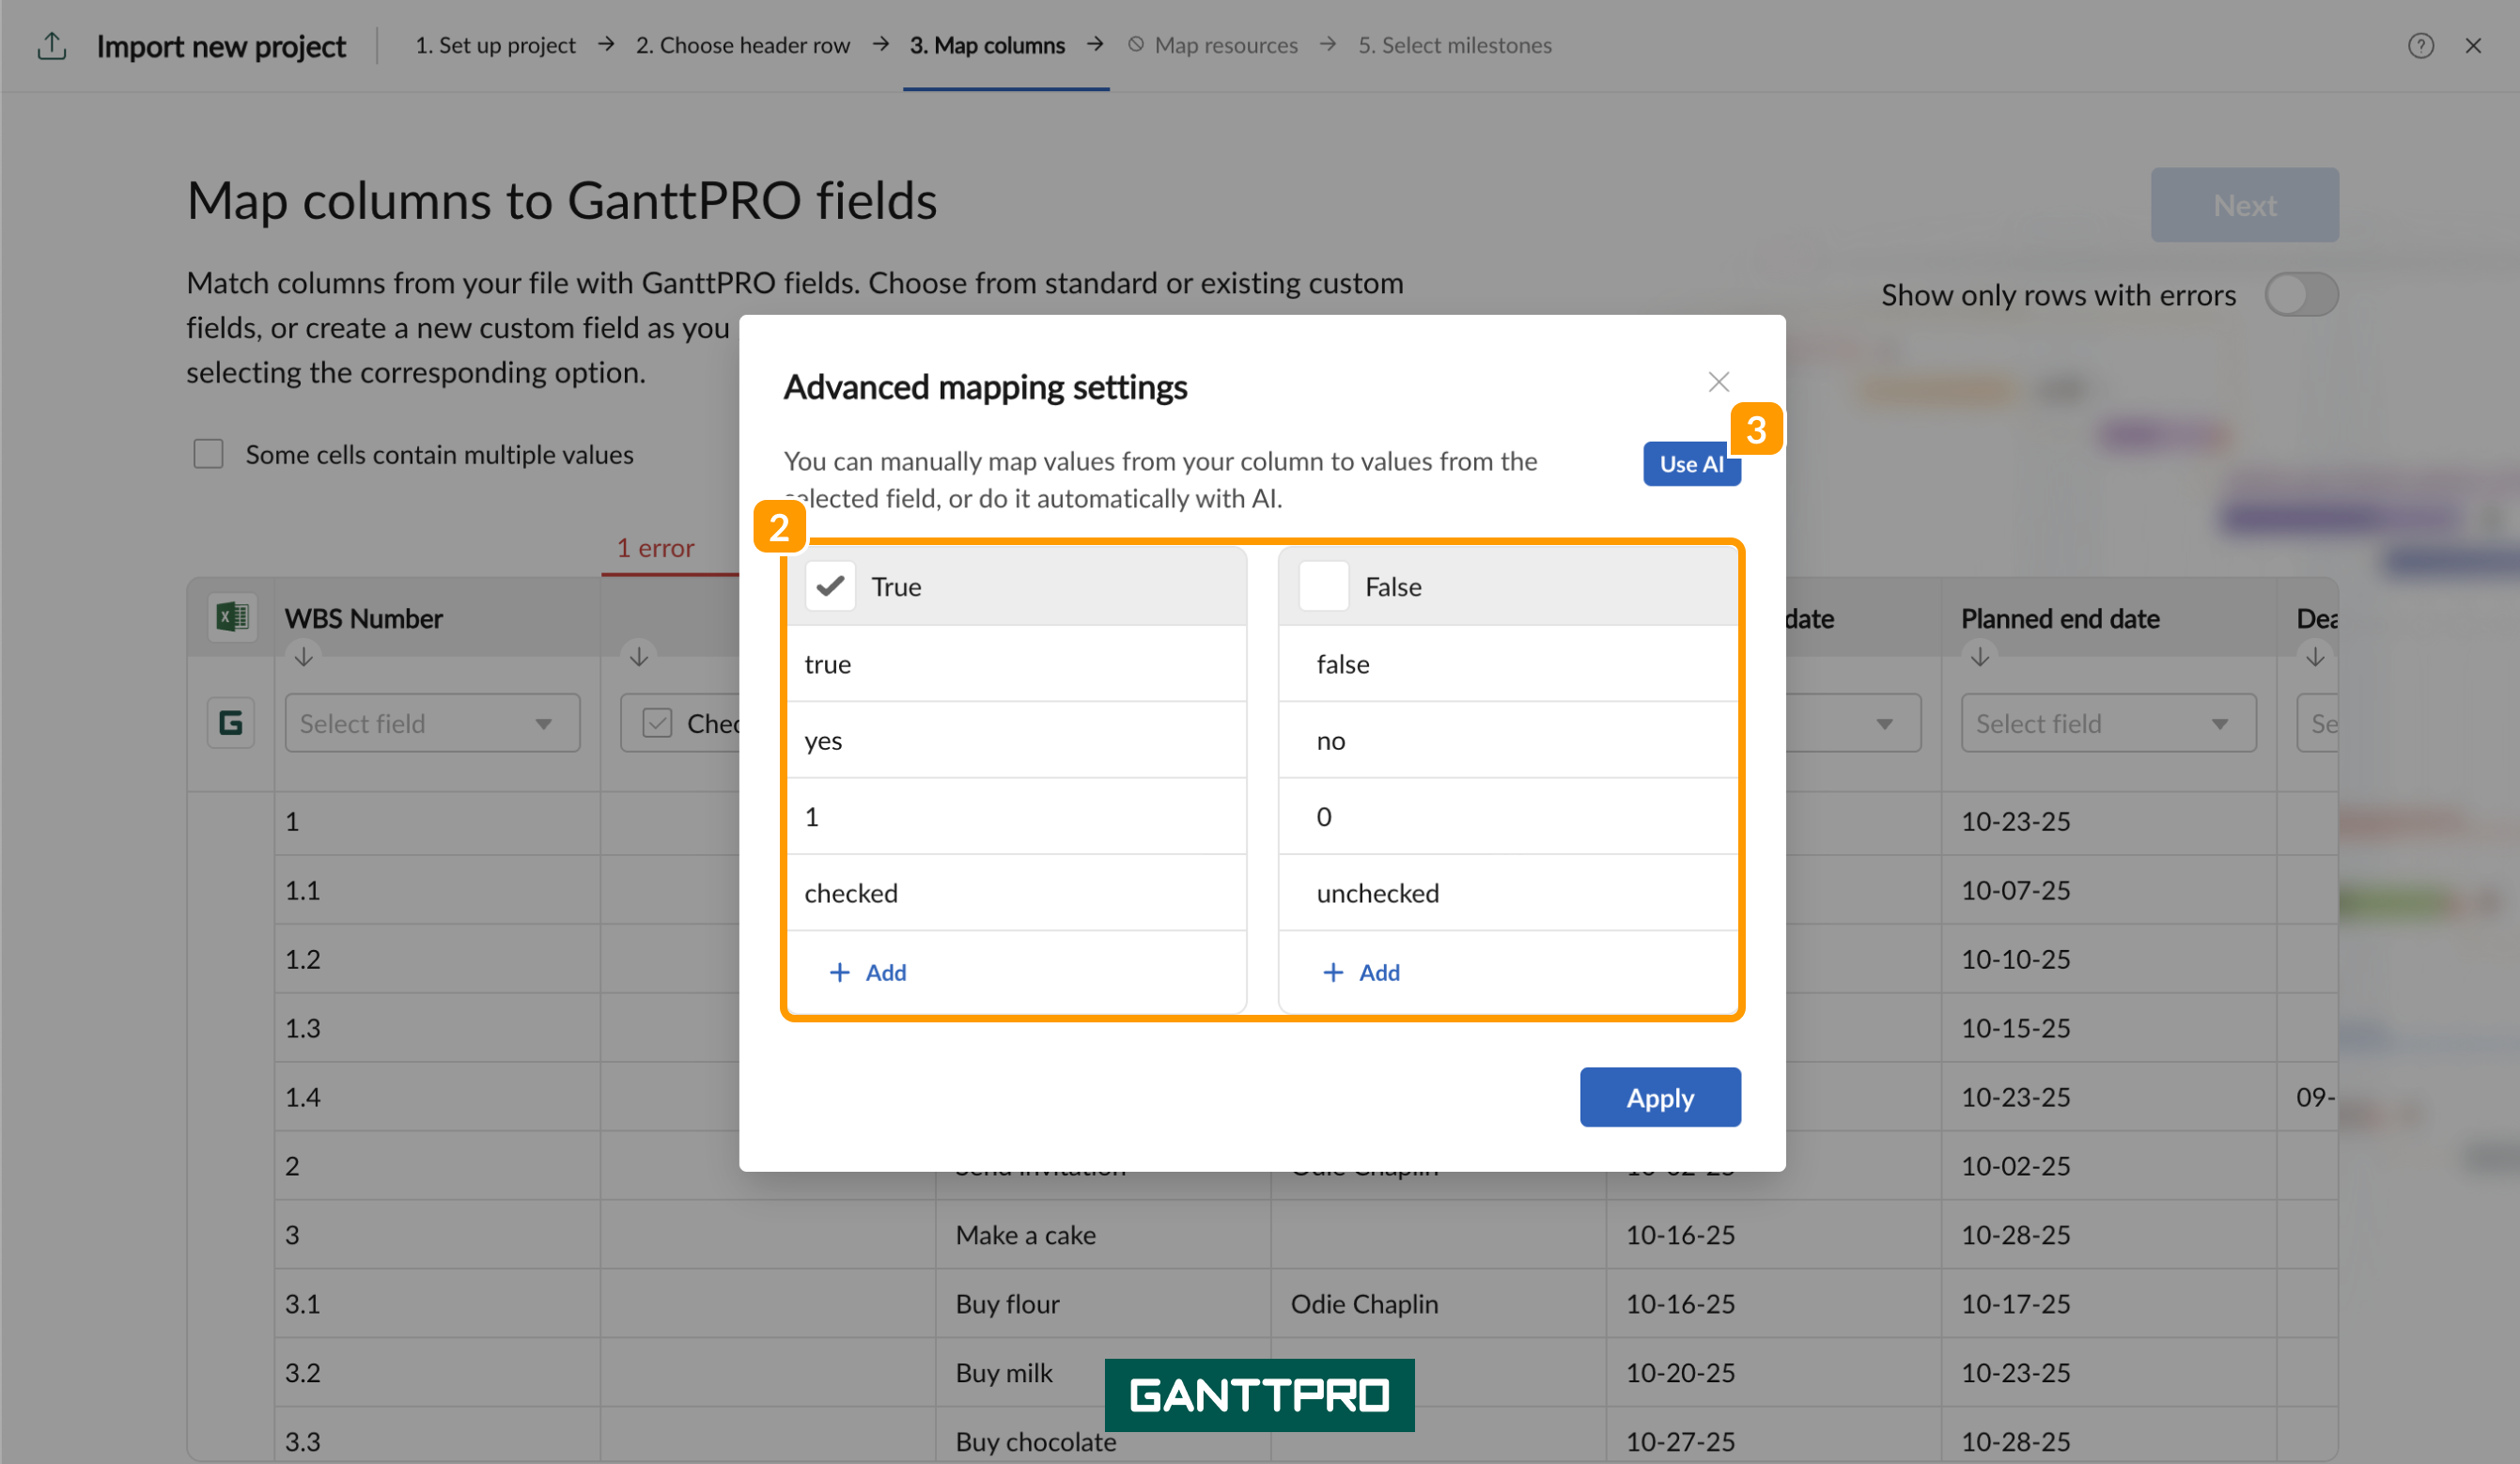Toggle the True checkbox in mapping header
Screen dimensions: 2520x1464
click(x=829, y=586)
